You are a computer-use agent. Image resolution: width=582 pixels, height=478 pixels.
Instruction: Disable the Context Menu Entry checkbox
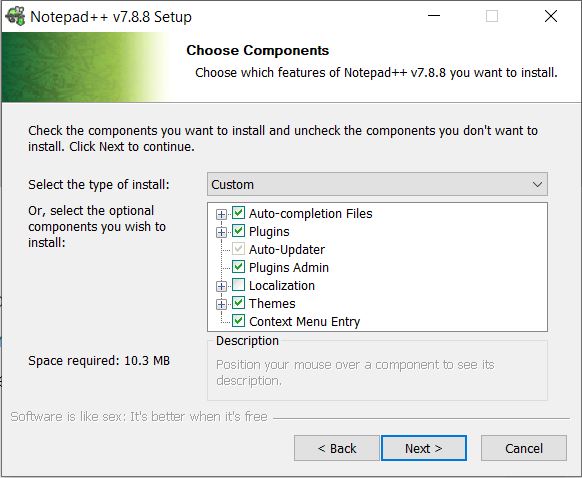pyautogui.click(x=238, y=321)
